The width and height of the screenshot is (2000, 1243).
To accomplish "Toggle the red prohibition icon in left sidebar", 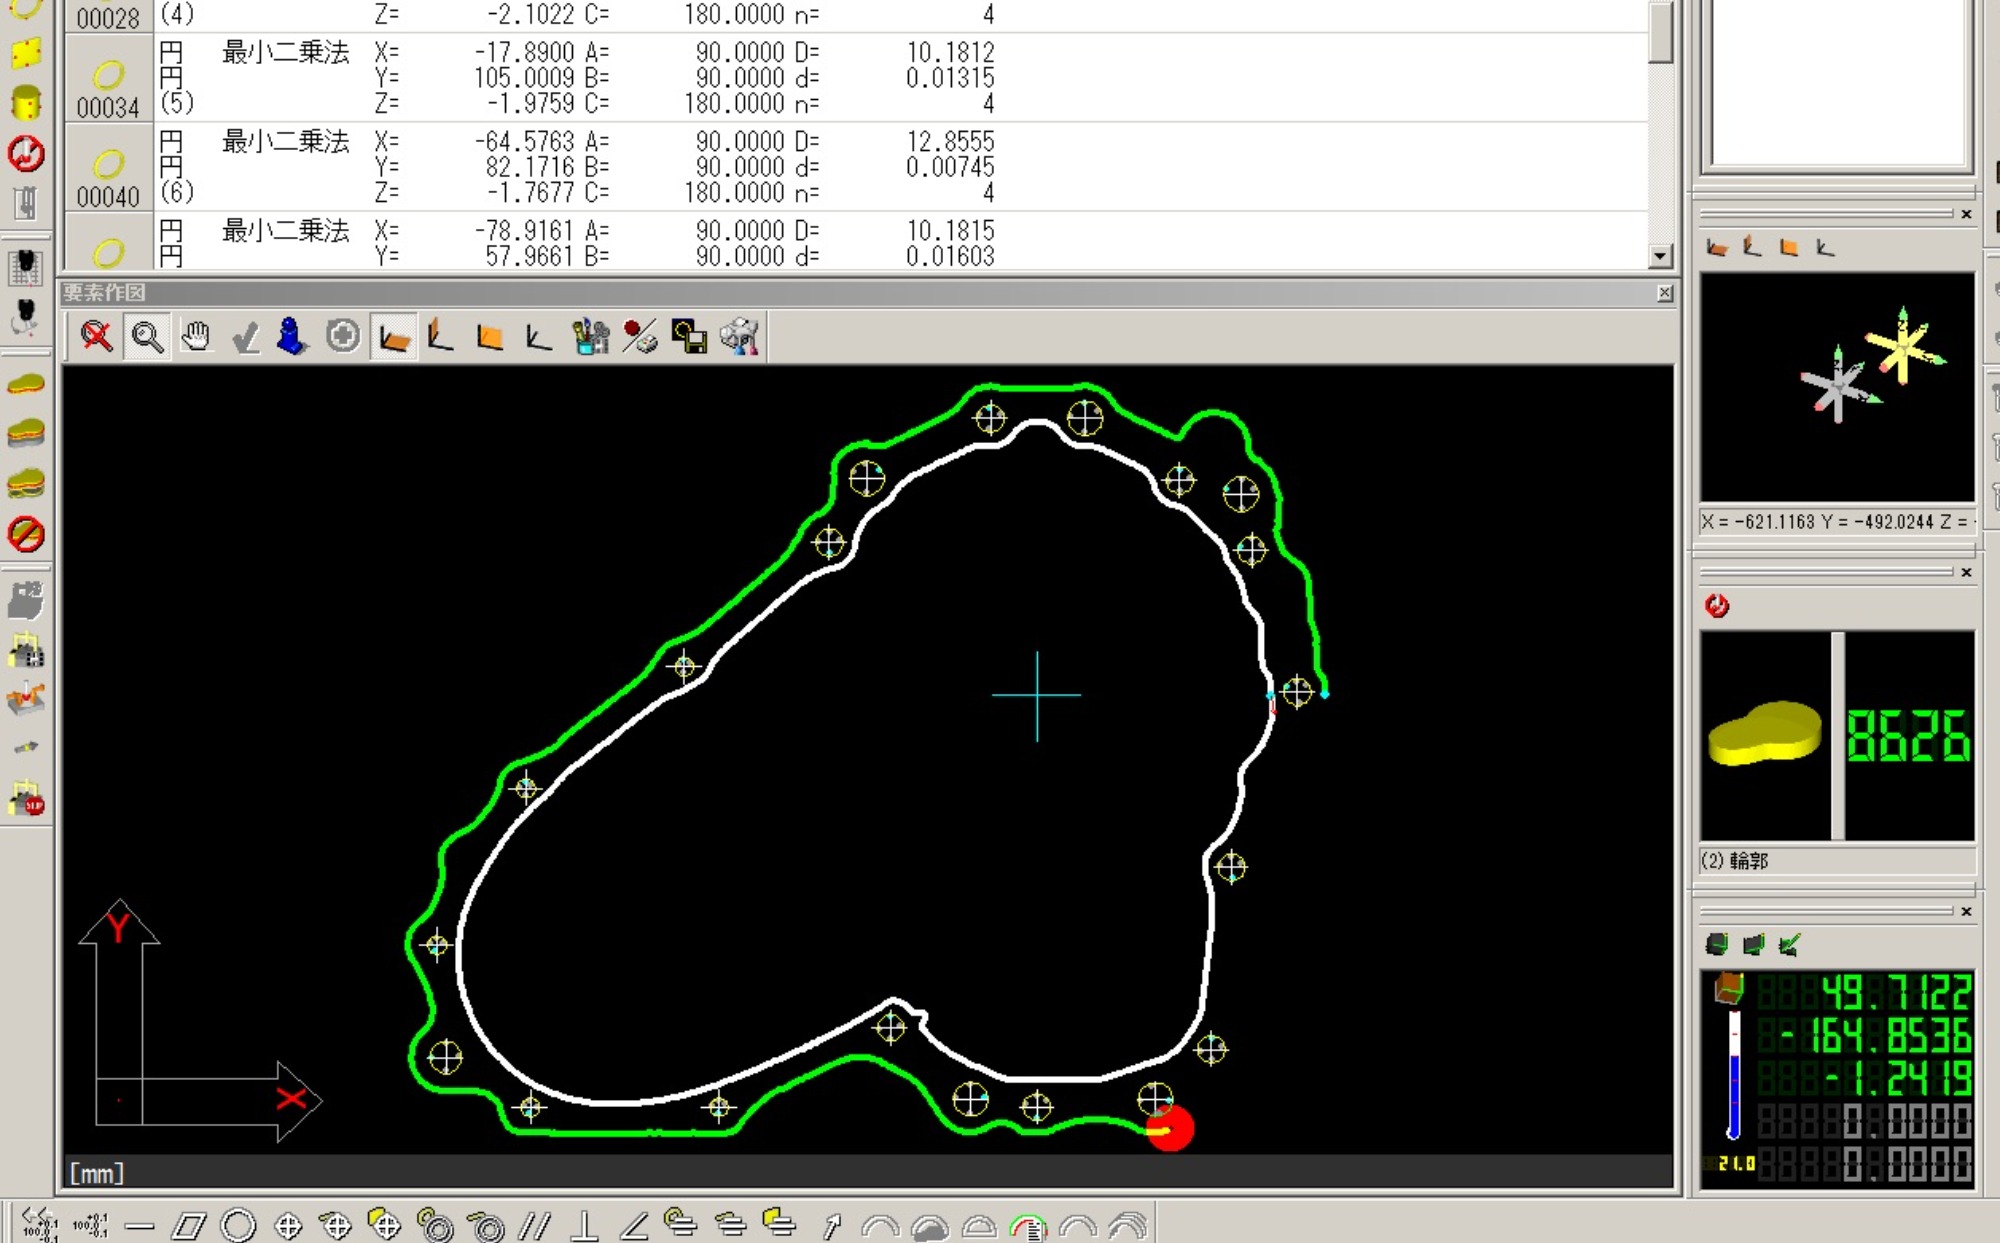I will tap(25, 534).
